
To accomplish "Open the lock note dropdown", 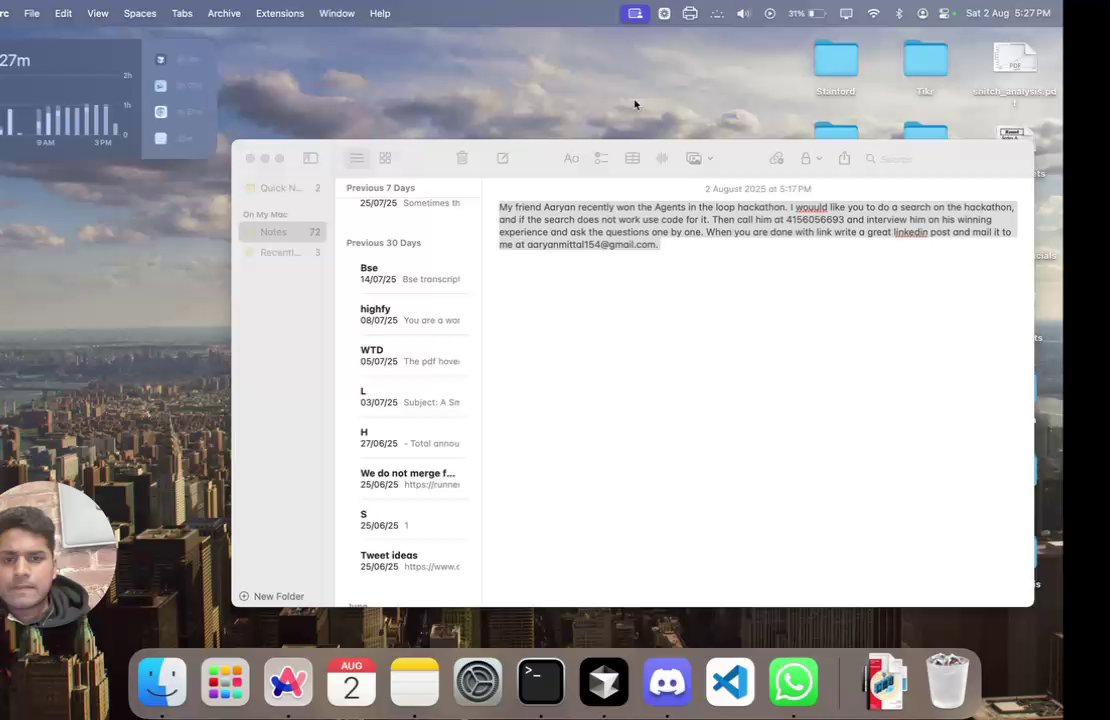I will pos(811,159).
